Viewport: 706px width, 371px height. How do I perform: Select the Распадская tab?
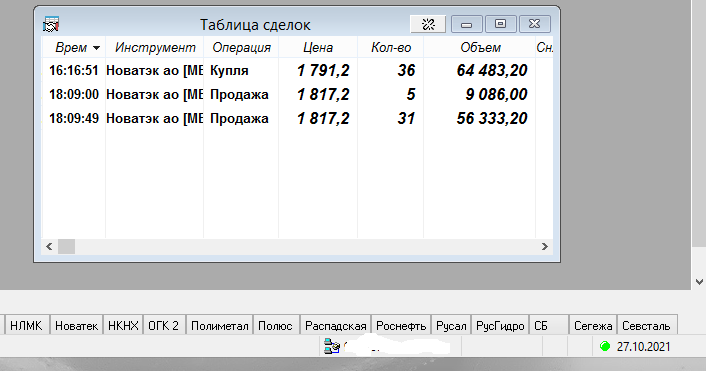coord(335,326)
